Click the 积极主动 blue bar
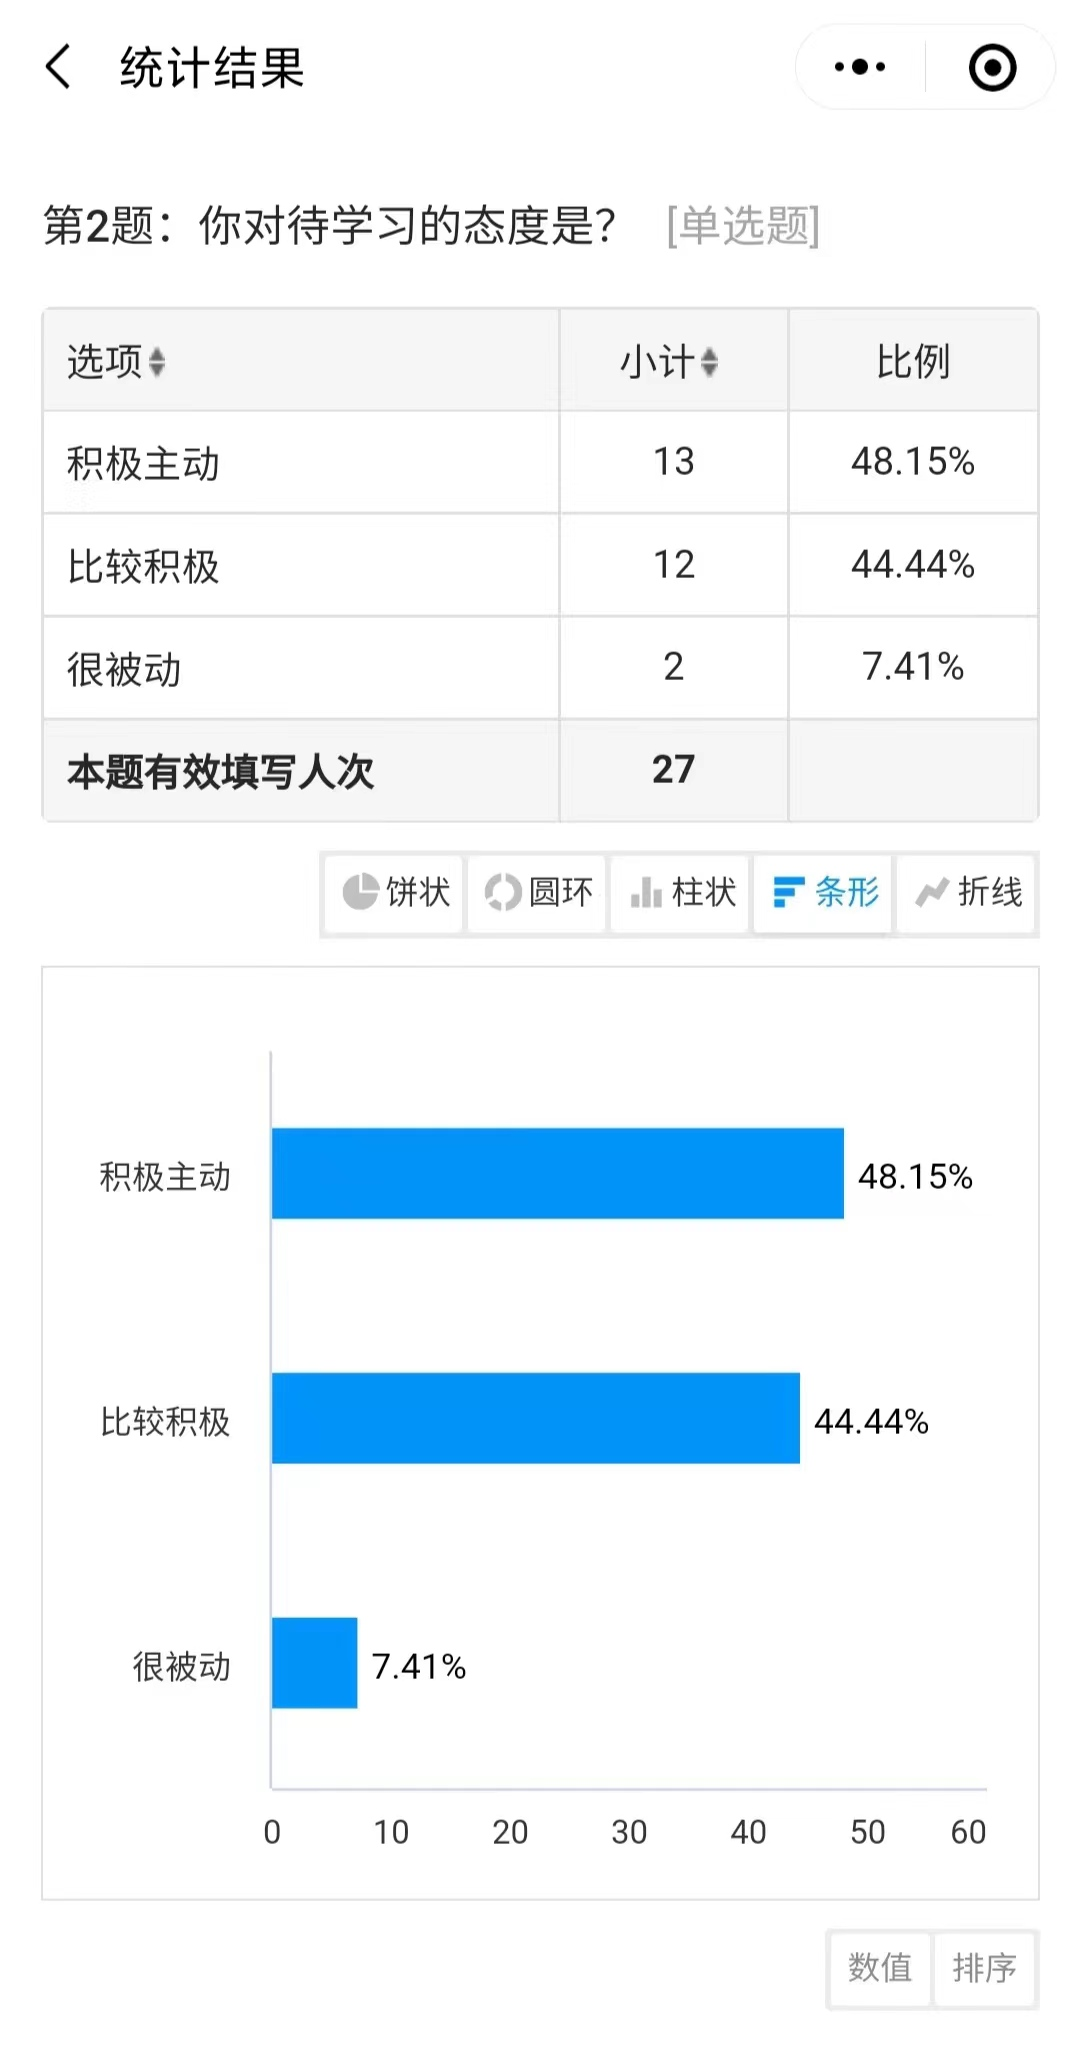The width and height of the screenshot is (1080, 2050). (x=557, y=1173)
